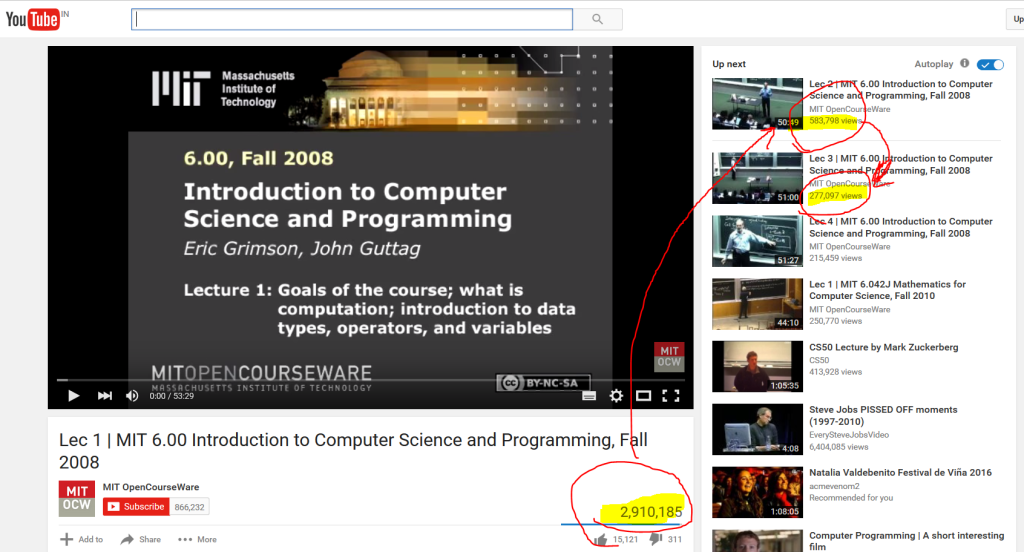Click the CC BY-NC-SA license badge
1024x552 pixels.
tap(543, 383)
